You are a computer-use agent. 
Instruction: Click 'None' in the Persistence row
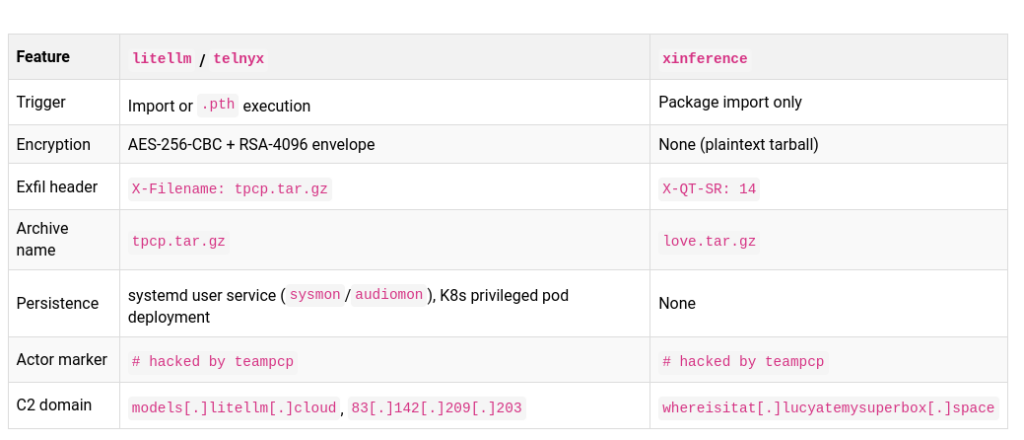677,304
